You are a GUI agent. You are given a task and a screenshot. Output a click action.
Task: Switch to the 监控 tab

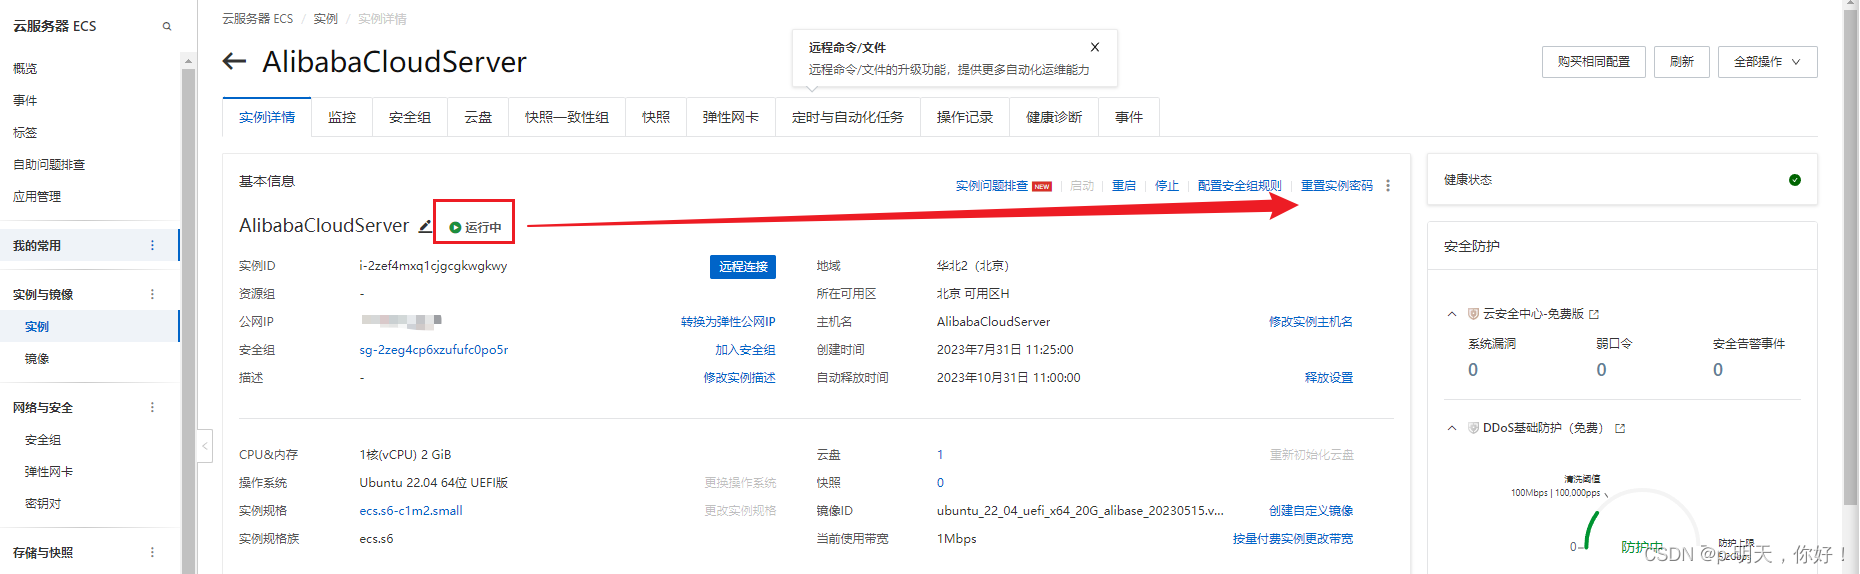[x=342, y=117]
